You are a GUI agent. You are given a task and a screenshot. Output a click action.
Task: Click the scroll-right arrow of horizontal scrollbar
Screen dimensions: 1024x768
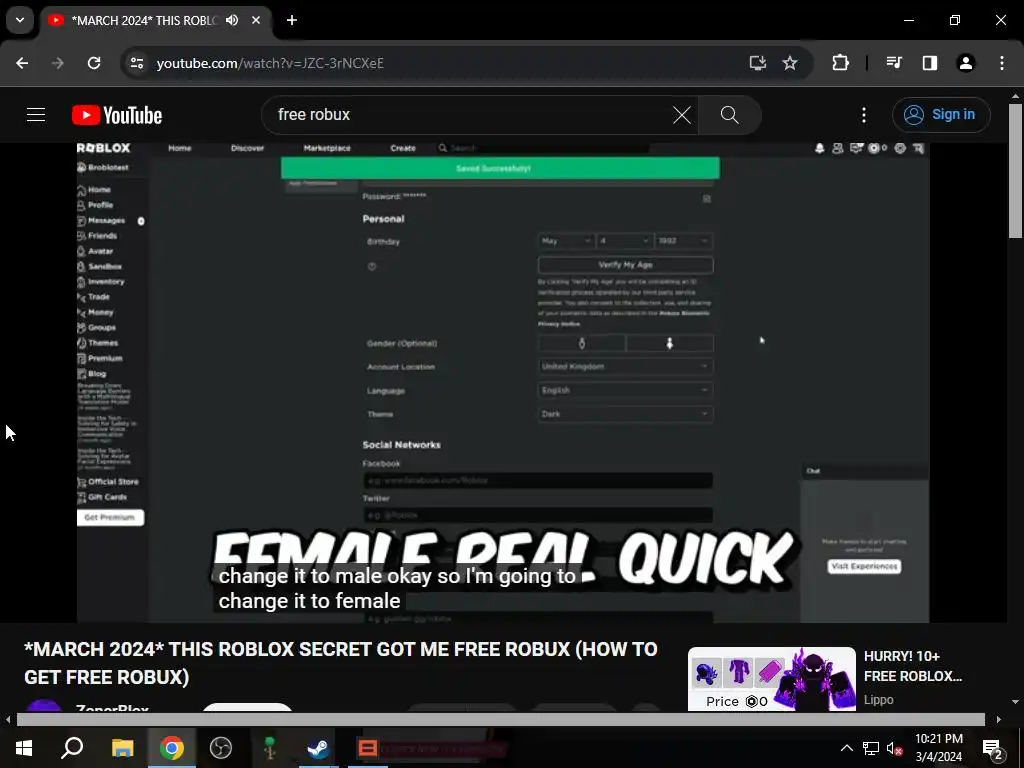[999, 720]
